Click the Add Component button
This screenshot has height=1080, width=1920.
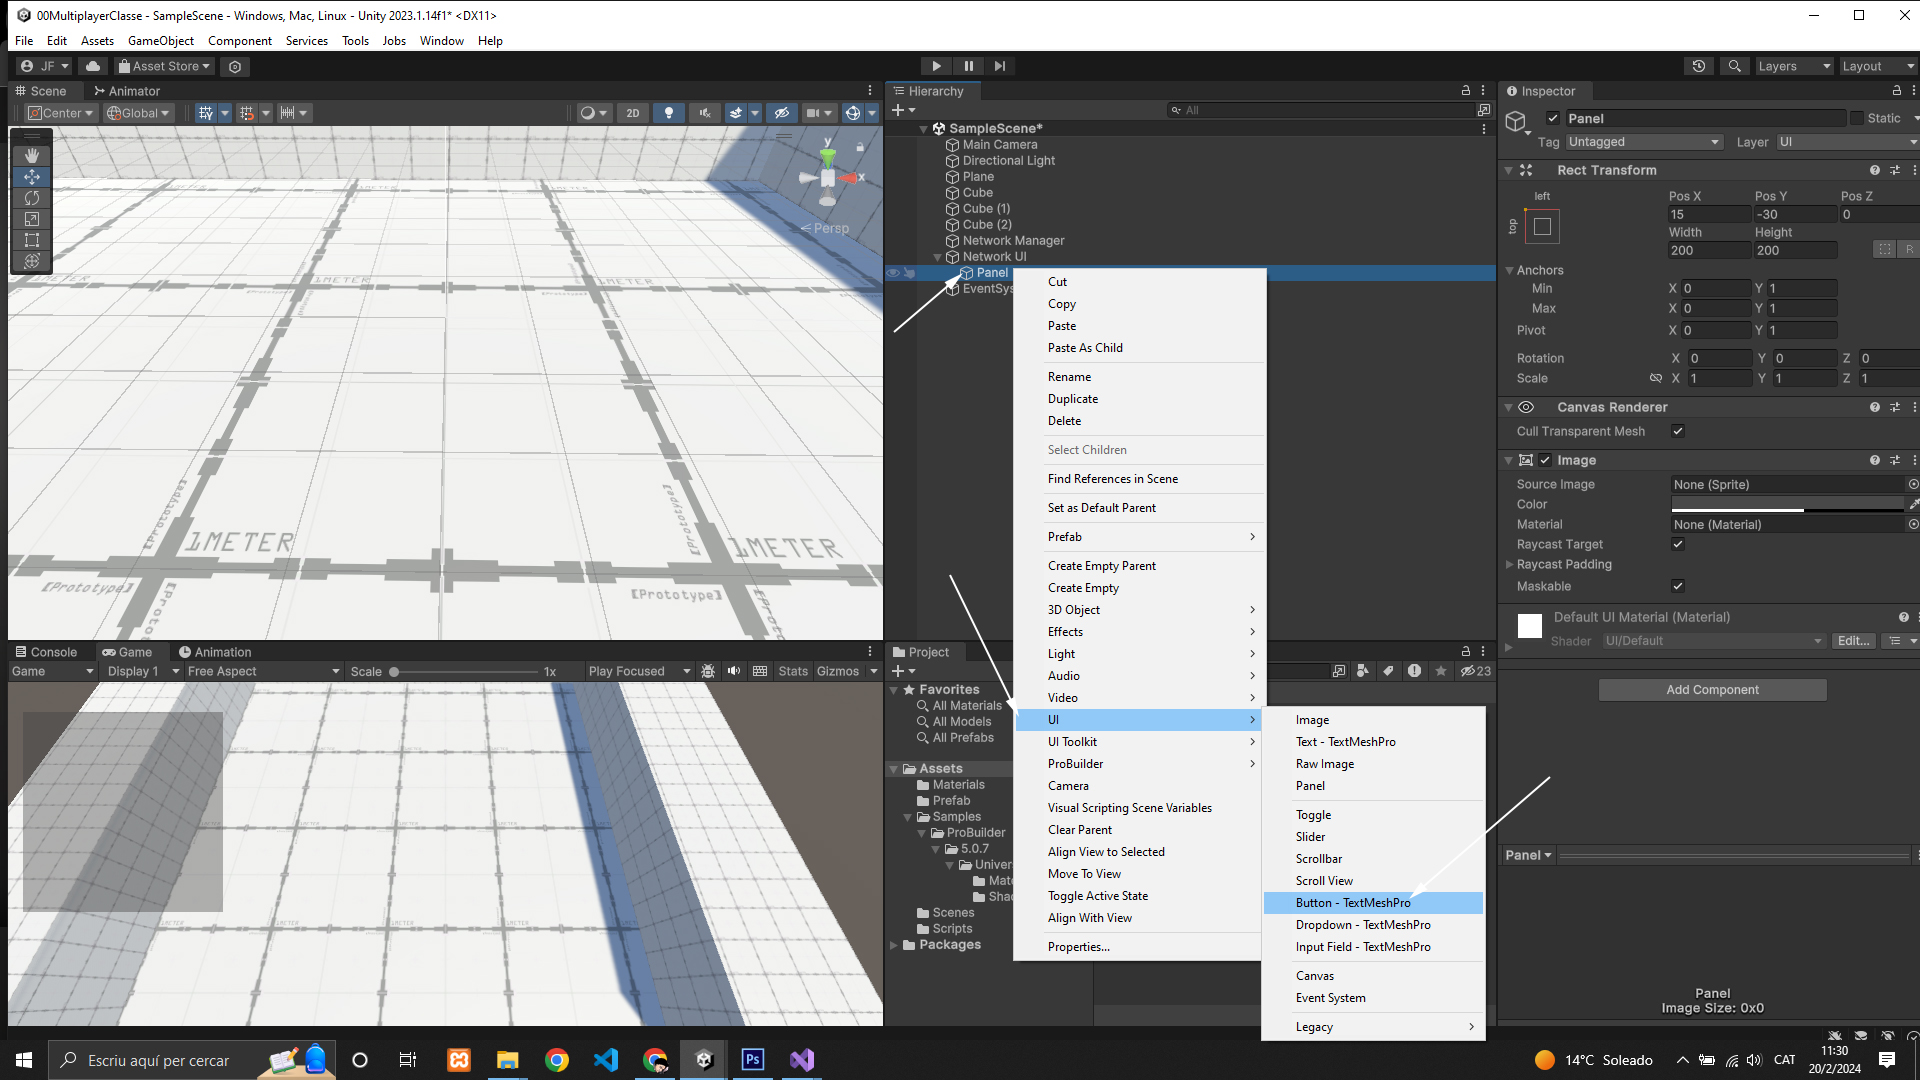tap(1712, 690)
